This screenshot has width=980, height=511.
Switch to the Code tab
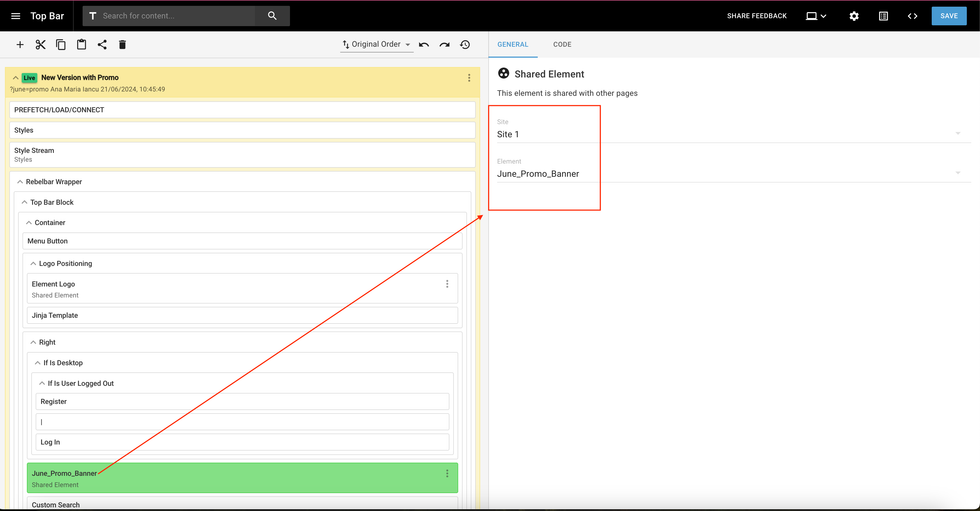tap(562, 45)
